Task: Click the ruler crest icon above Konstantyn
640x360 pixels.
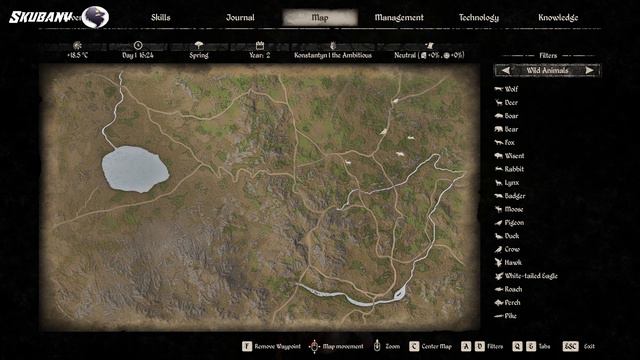Action: (x=333, y=45)
